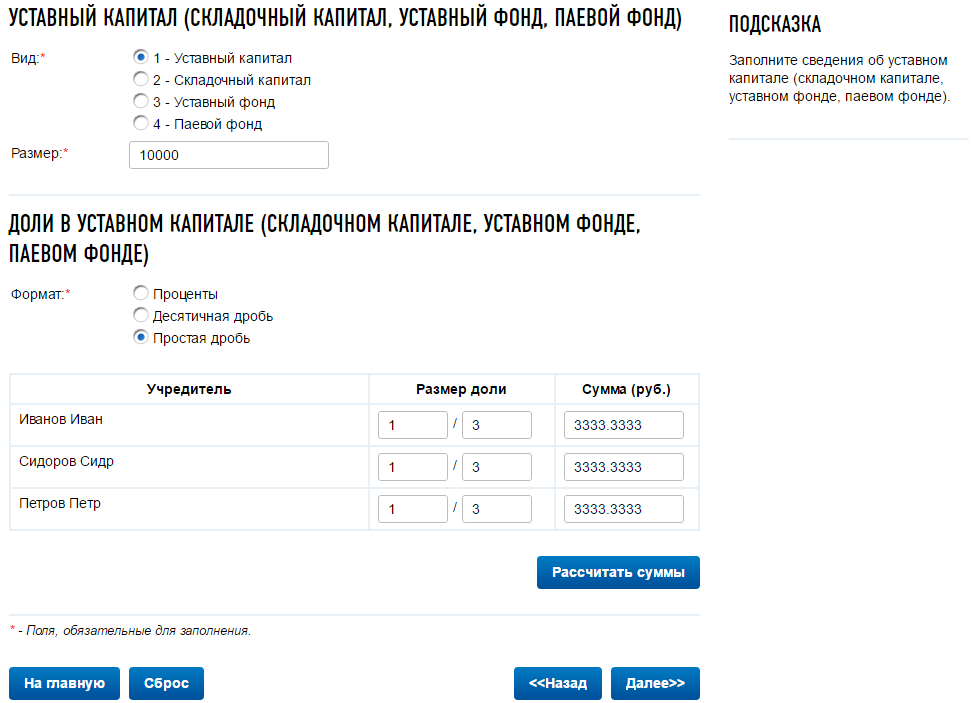Click Иванов Иван's sum field showing 3333.3333
977x703 pixels.
coord(623,424)
